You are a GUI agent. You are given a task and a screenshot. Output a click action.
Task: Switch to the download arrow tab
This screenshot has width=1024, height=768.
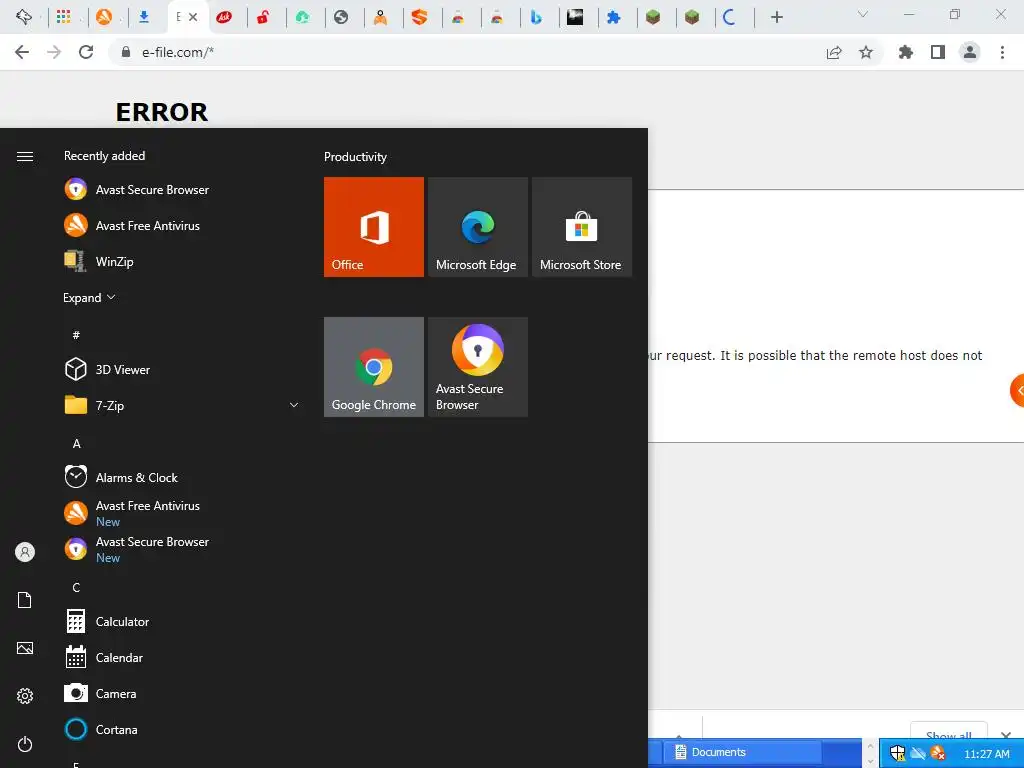click(144, 18)
